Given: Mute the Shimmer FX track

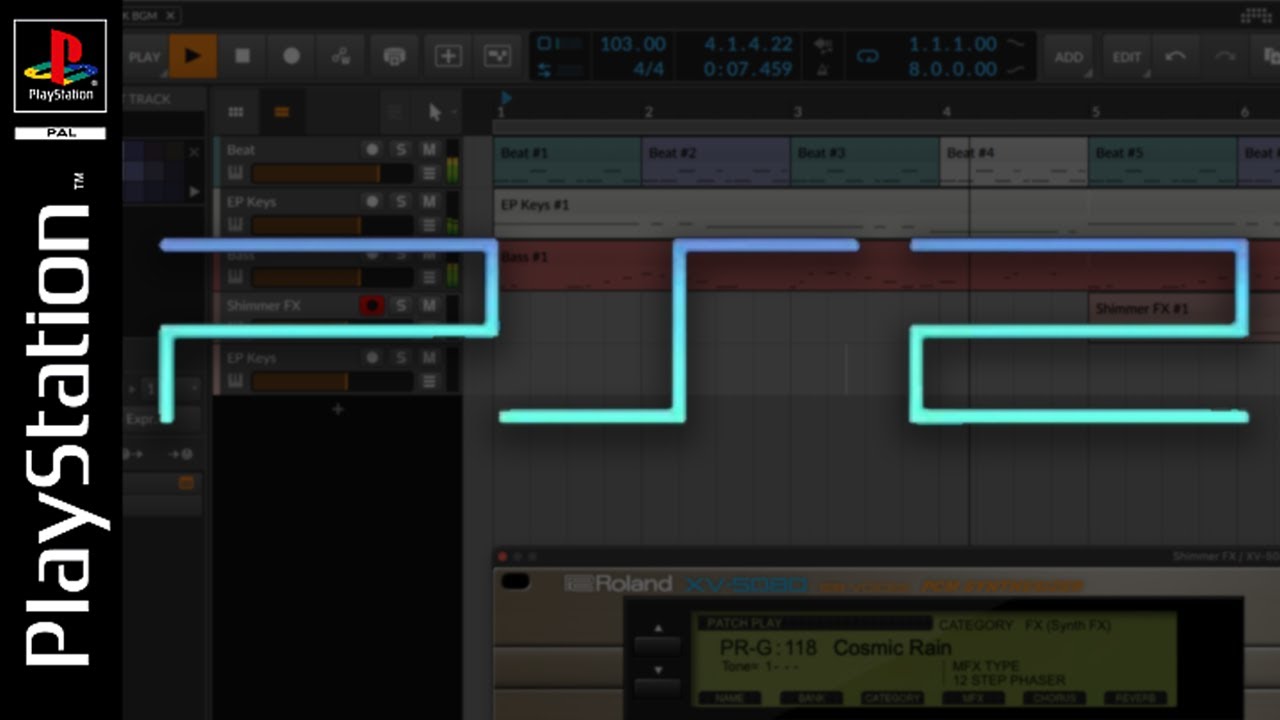Looking at the screenshot, I should [x=429, y=305].
